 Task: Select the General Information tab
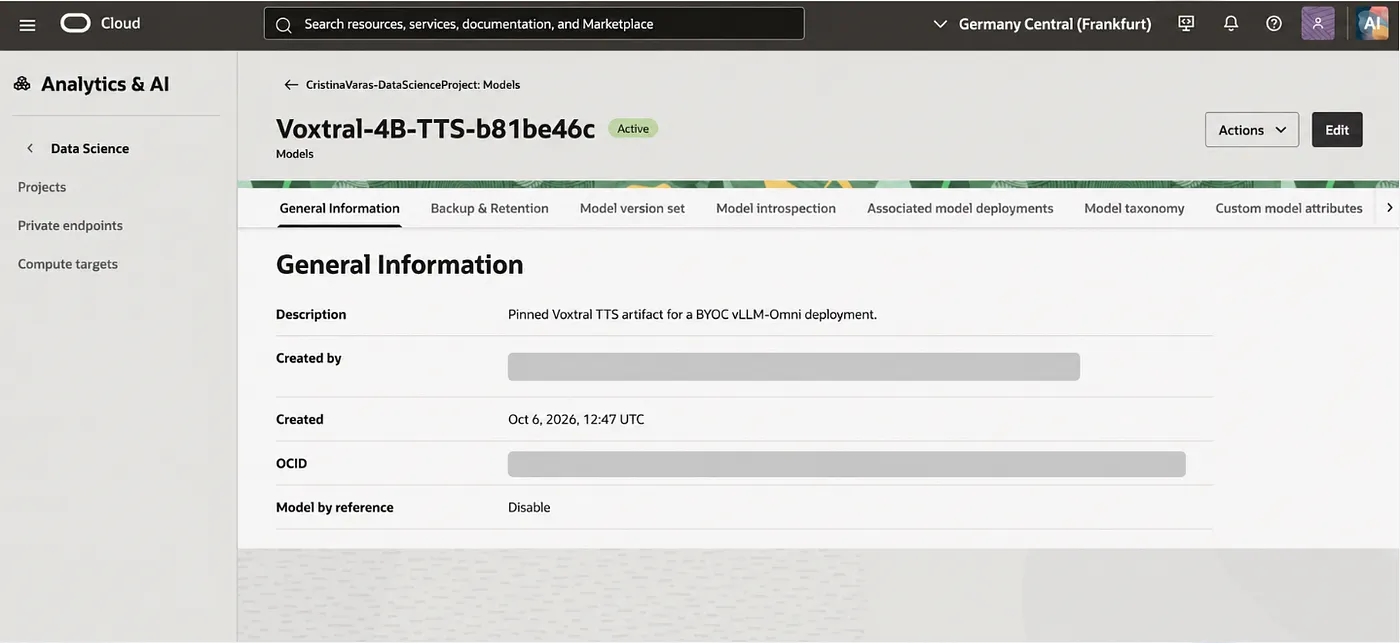[340, 208]
